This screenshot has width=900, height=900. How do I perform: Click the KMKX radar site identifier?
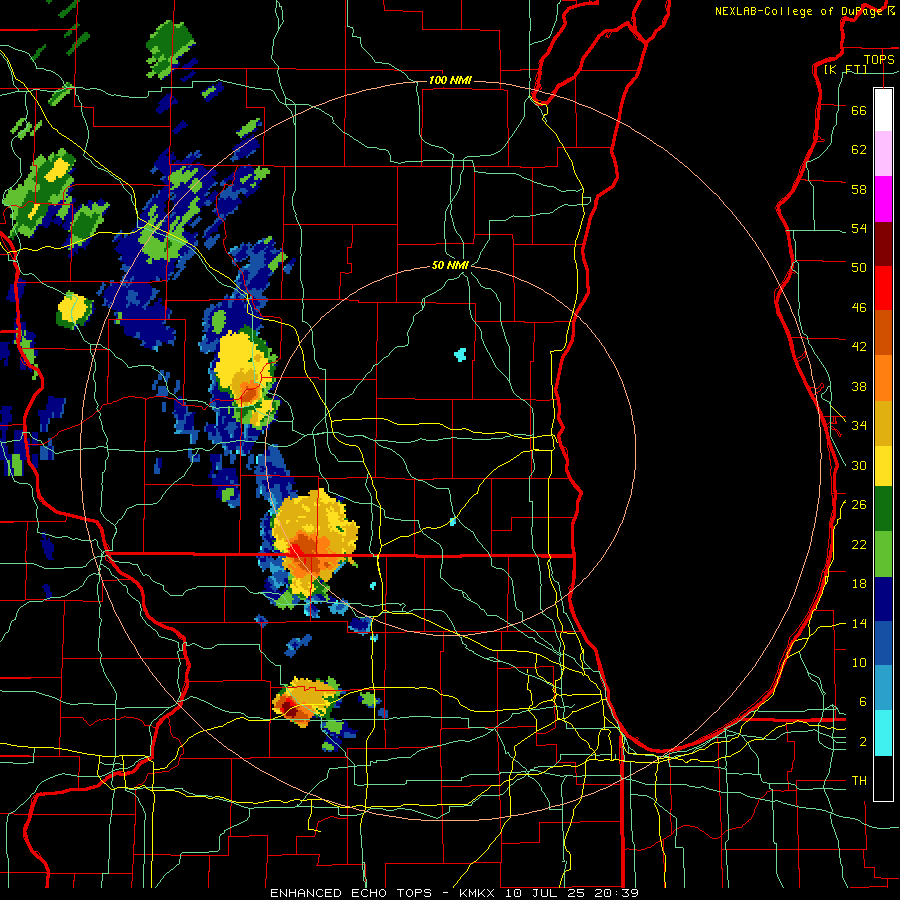(x=479, y=893)
